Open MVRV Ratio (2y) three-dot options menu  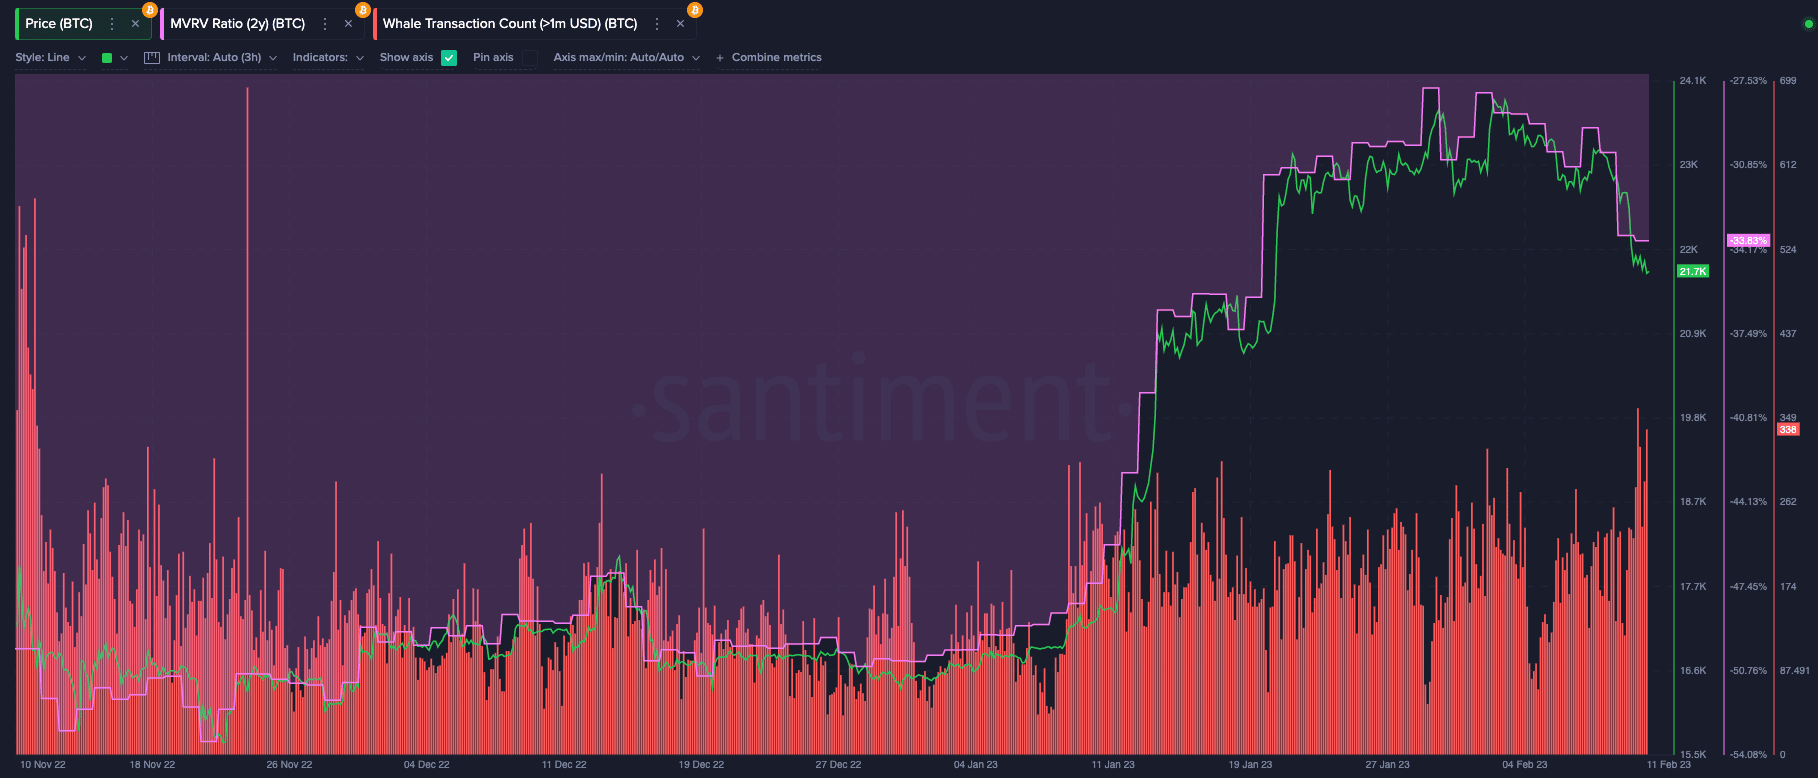pyautogui.click(x=325, y=24)
